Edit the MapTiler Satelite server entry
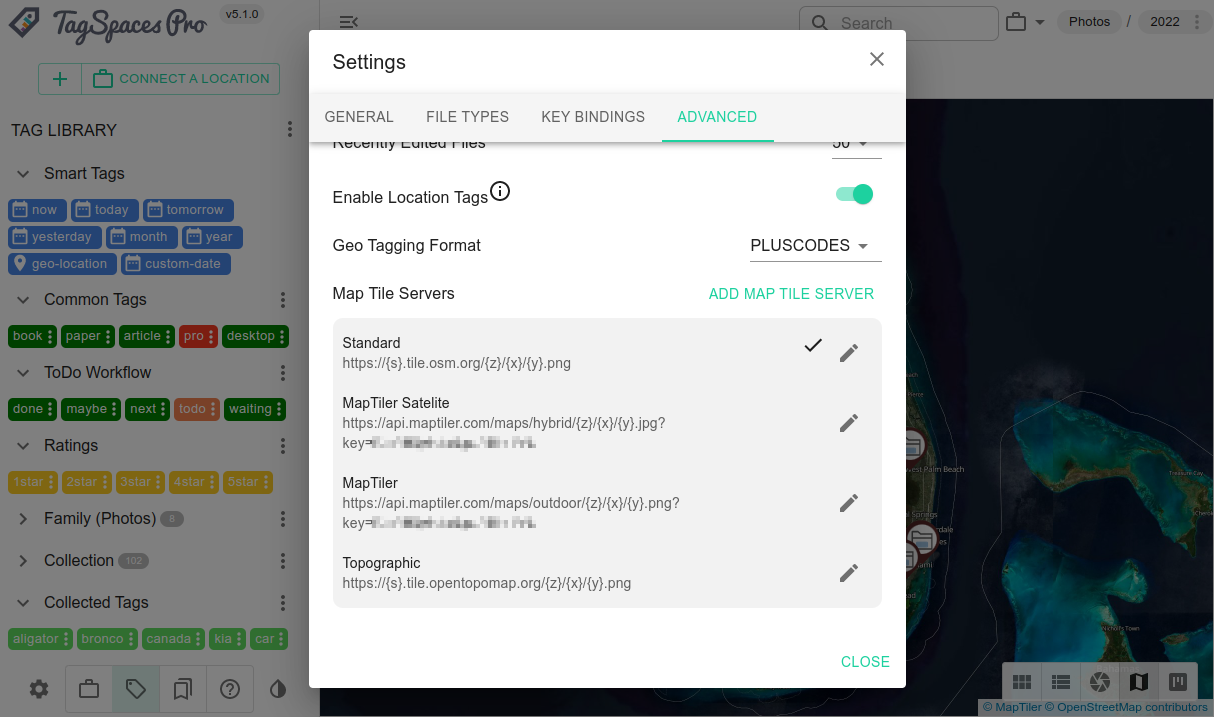This screenshot has height=717, width=1214. point(849,423)
